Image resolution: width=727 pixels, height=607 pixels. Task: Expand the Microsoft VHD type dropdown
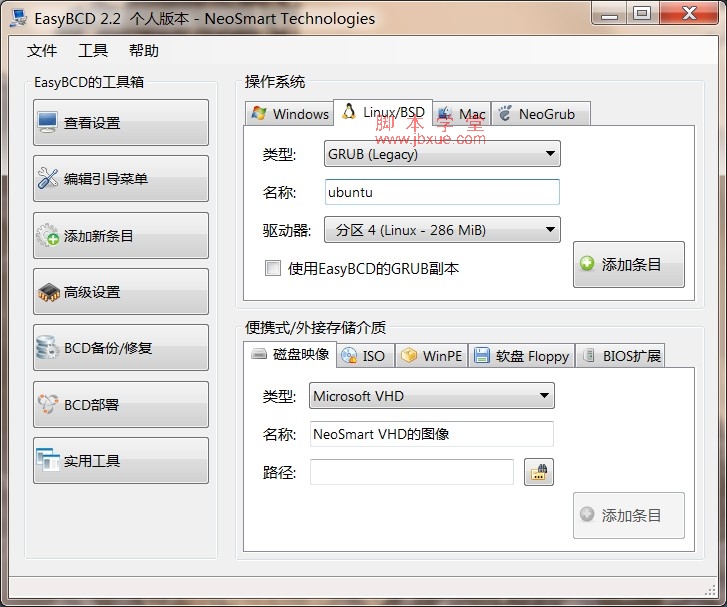[432, 396]
